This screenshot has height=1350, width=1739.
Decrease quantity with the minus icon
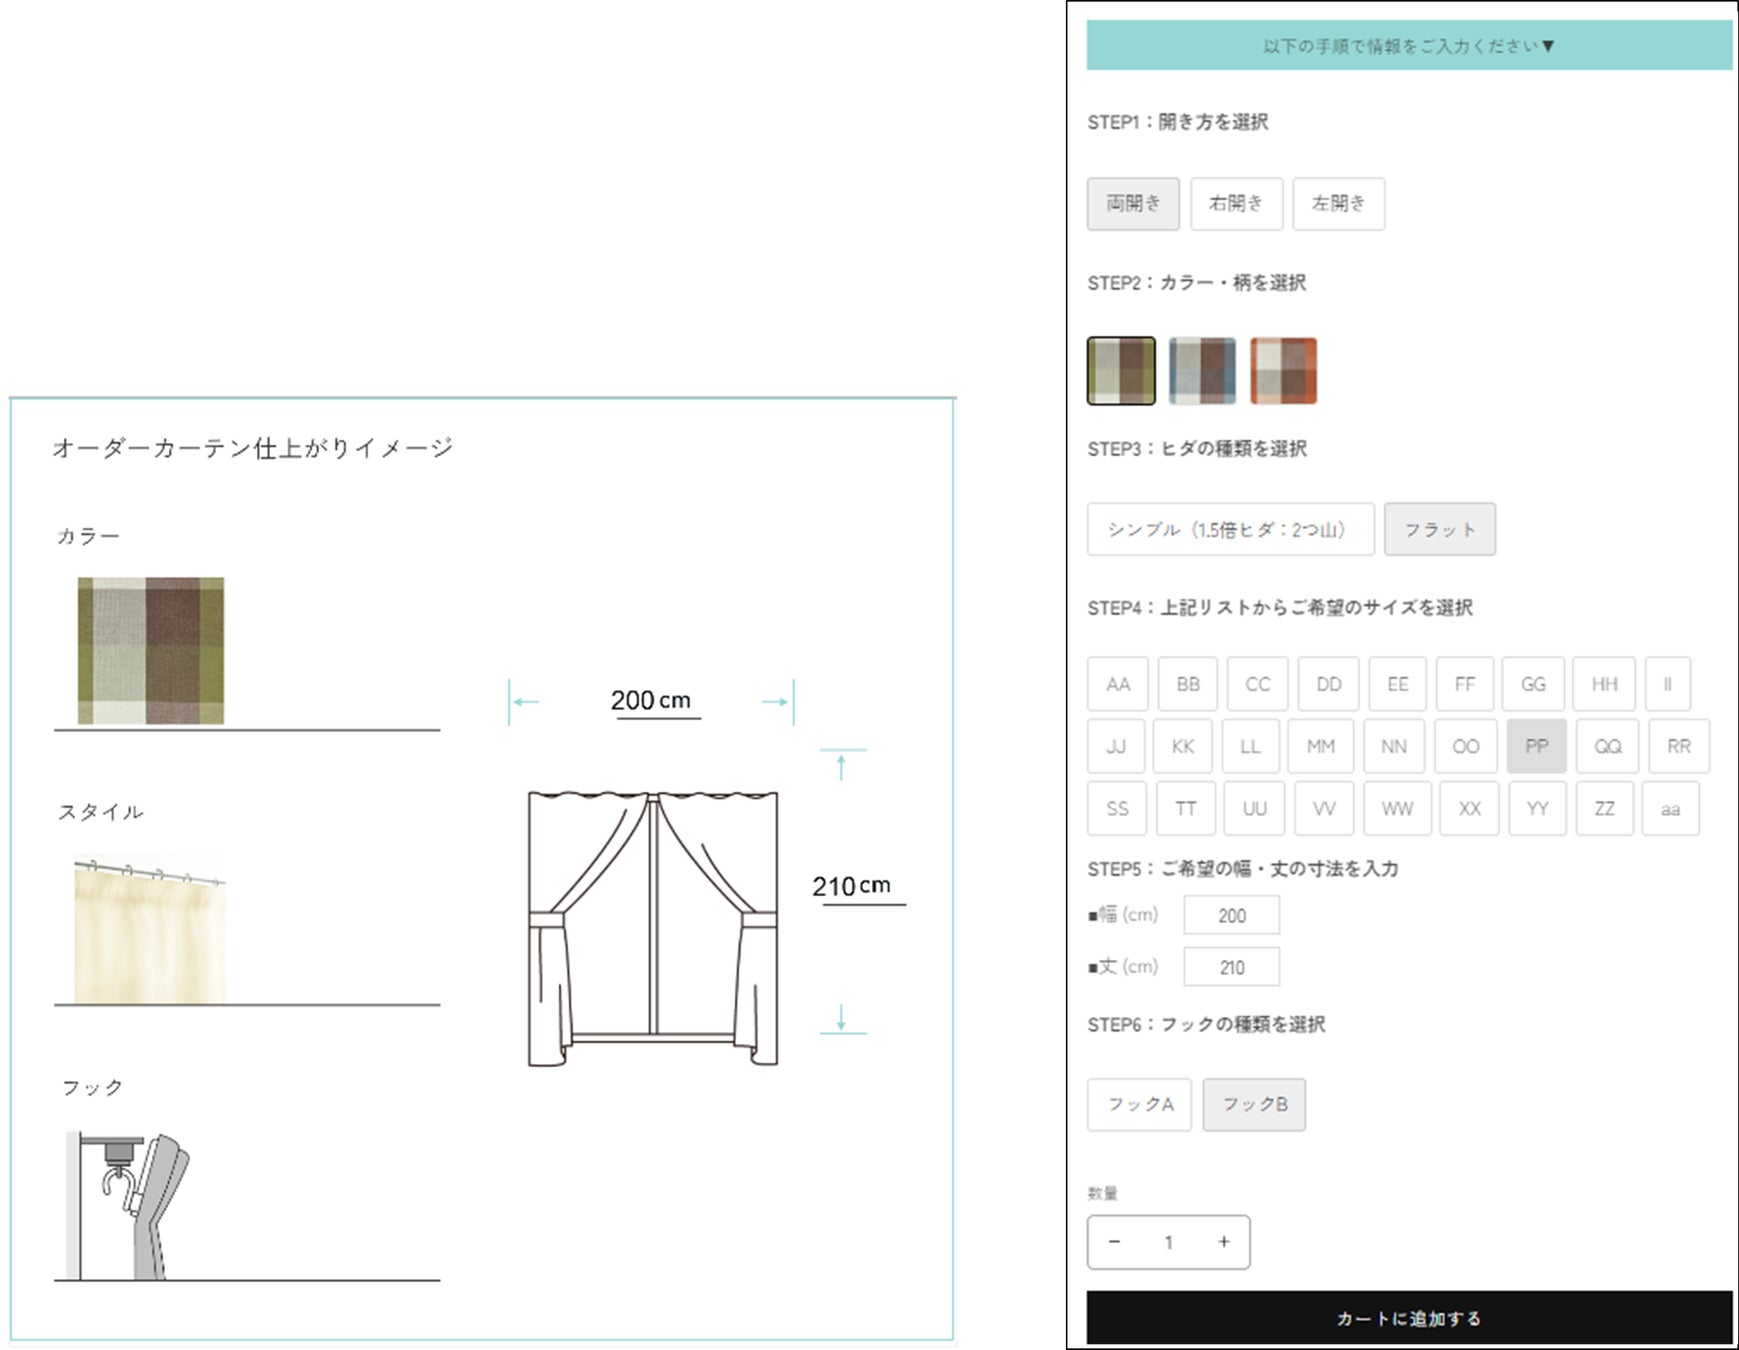coord(1114,1242)
